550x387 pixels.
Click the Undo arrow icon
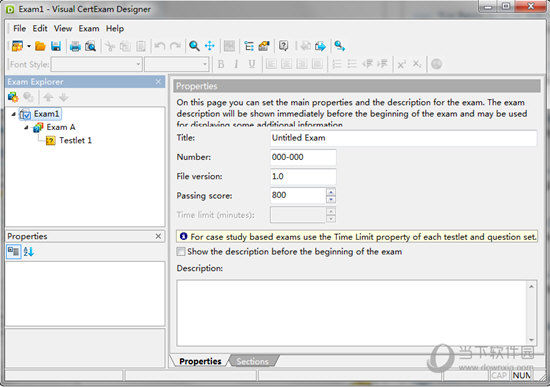pos(160,46)
